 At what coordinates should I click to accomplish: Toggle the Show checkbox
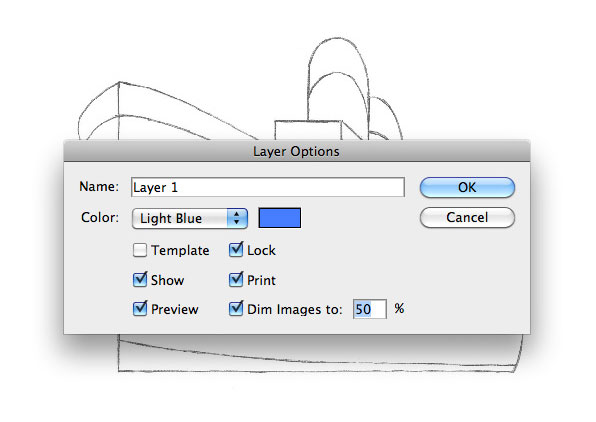point(140,280)
